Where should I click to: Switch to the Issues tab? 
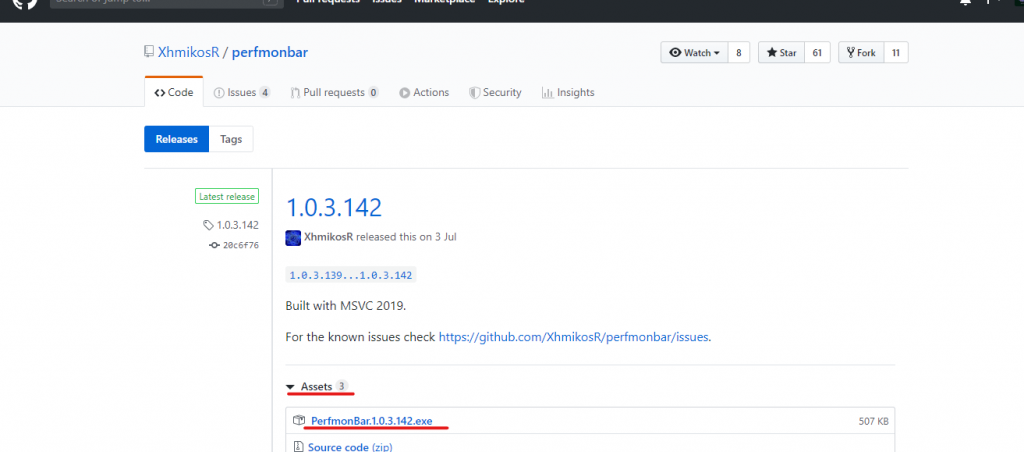click(242, 92)
